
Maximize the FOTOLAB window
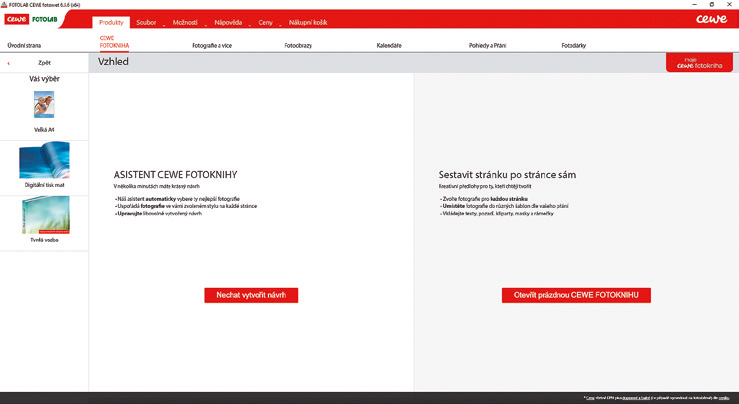coord(712,4)
